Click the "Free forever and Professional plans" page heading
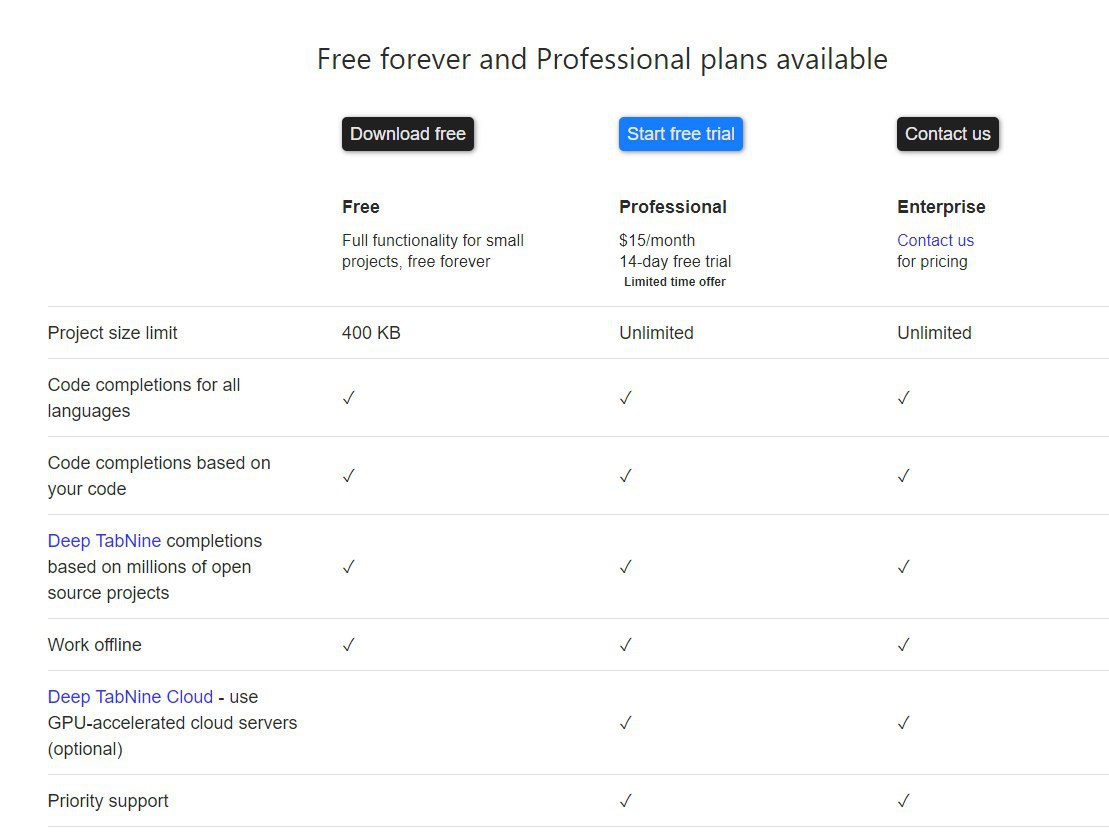The width and height of the screenshot is (1109, 833). (602, 59)
